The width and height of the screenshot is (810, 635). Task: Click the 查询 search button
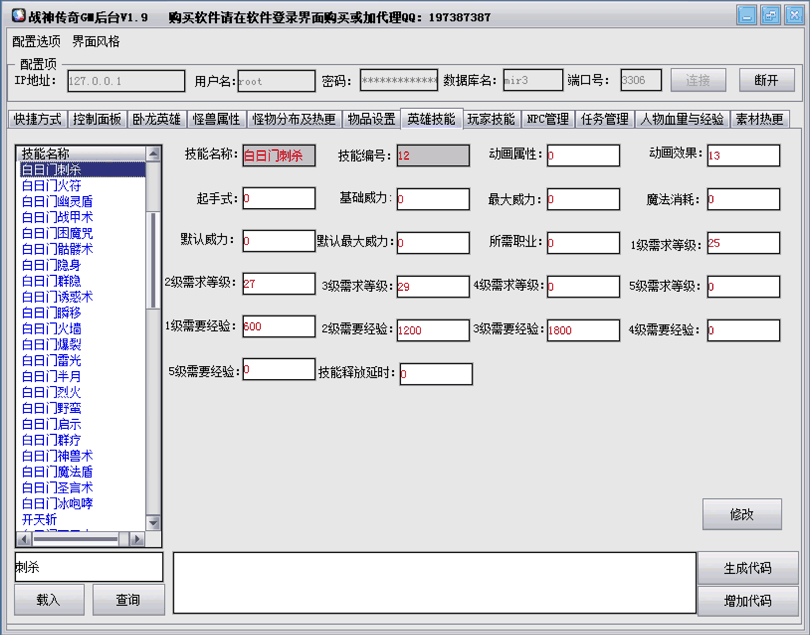(x=128, y=600)
